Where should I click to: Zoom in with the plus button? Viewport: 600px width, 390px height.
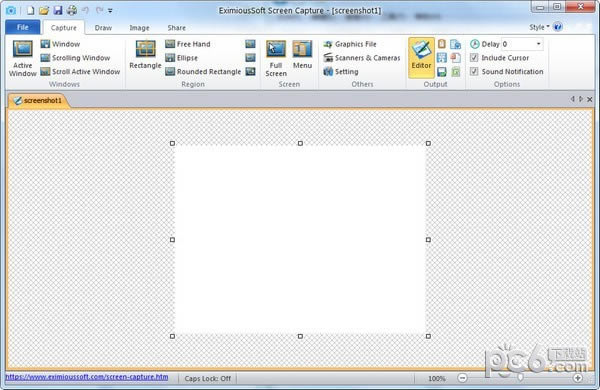(578, 378)
